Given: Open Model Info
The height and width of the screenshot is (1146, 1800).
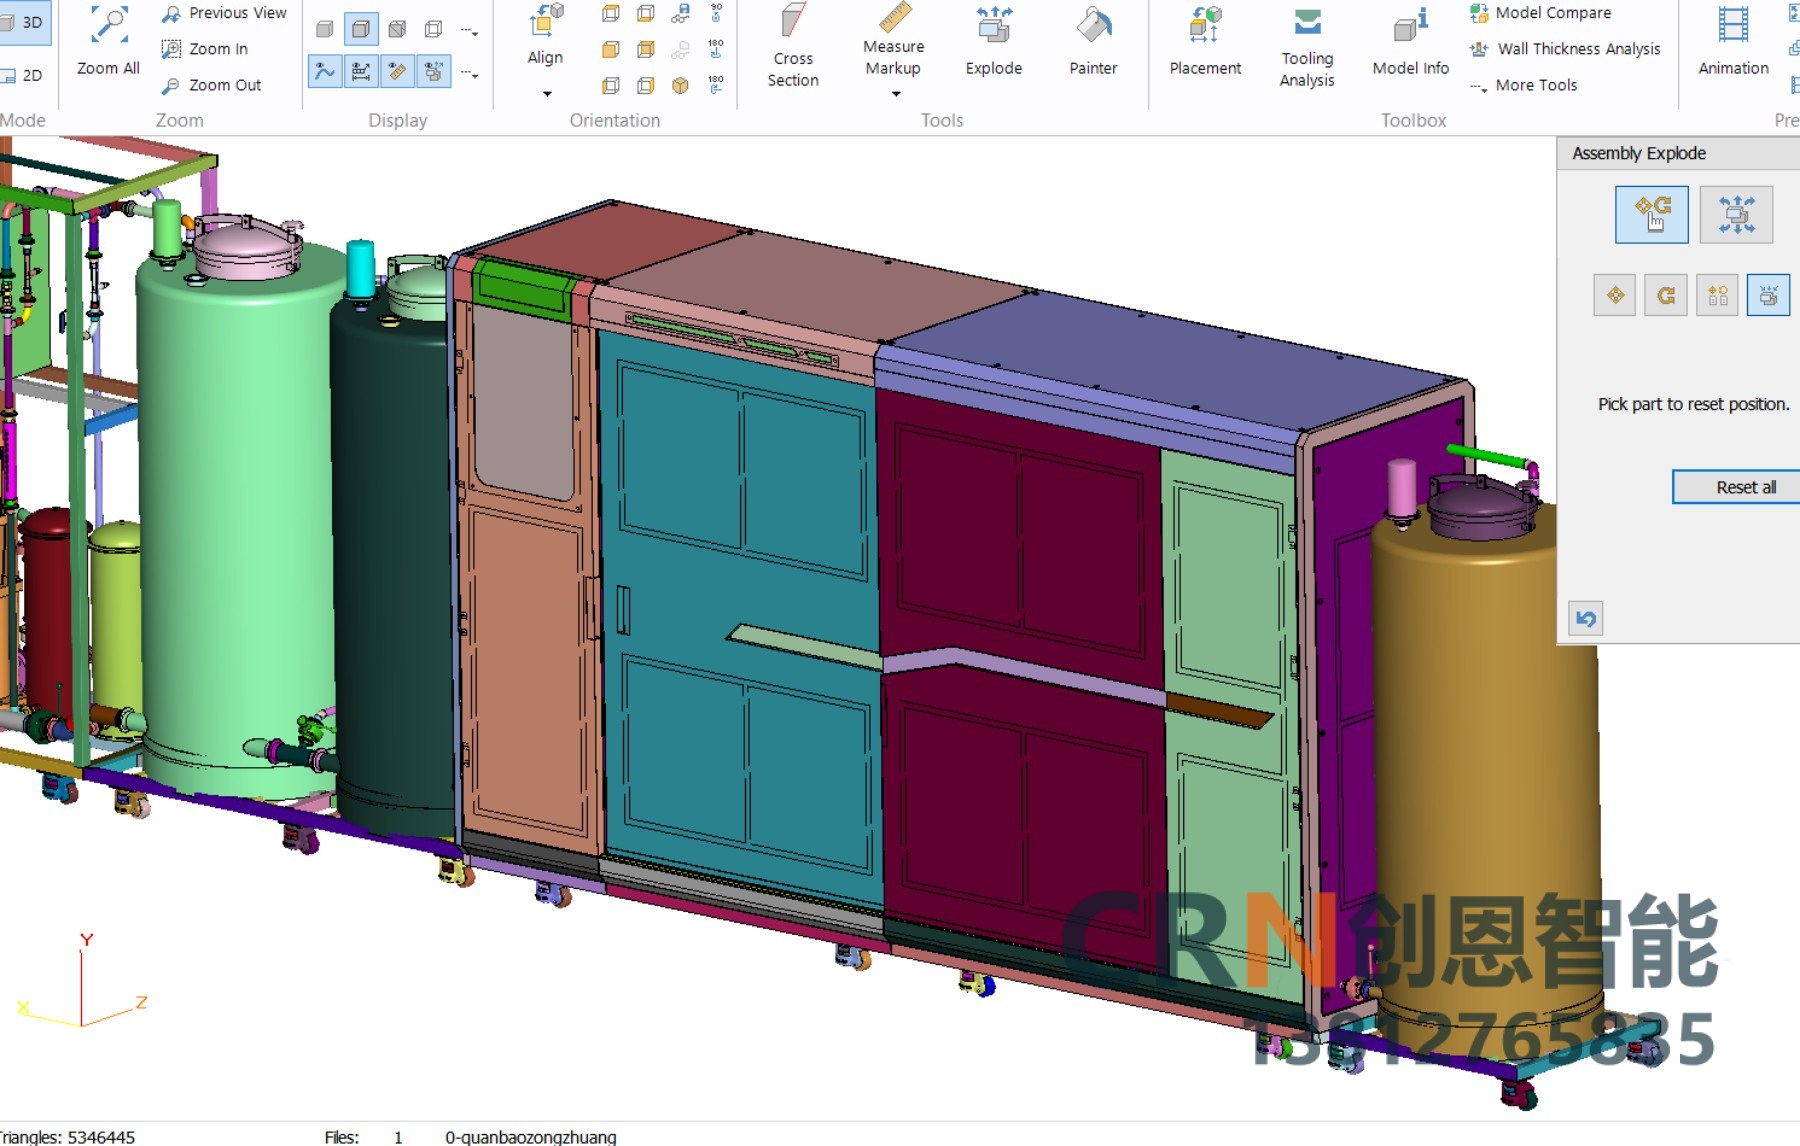Looking at the screenshot, I should (x=1410, y=40).
